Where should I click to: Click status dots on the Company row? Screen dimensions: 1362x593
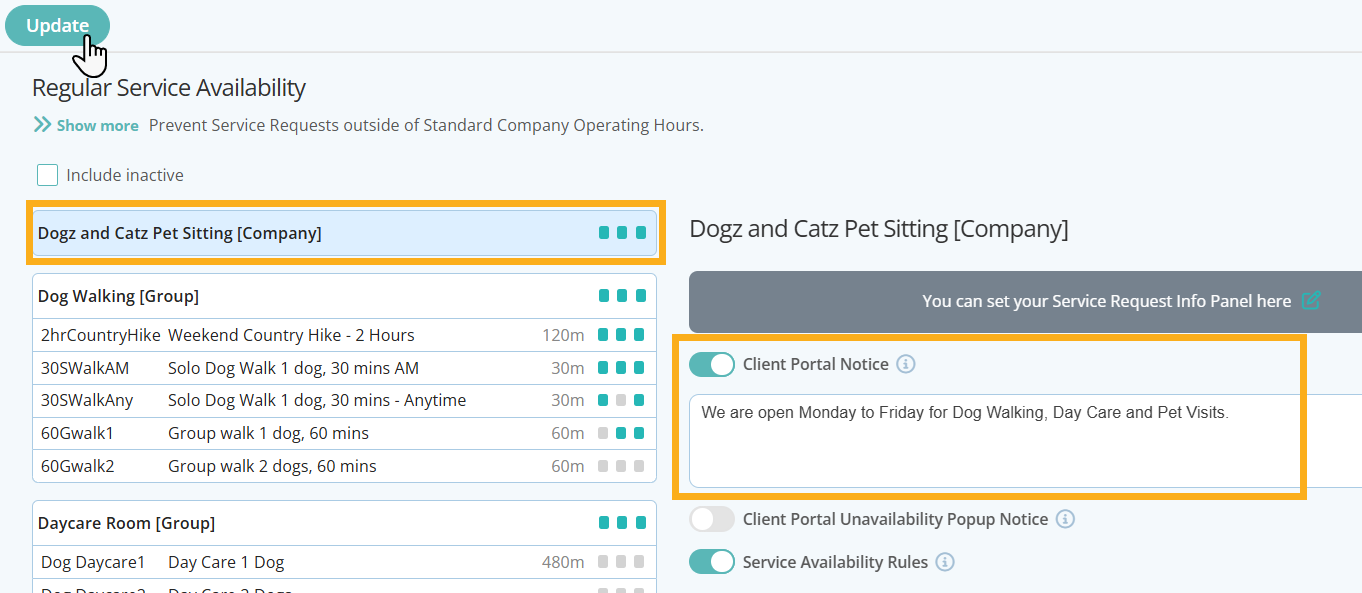pyautogui.click(x=622, y=233)
